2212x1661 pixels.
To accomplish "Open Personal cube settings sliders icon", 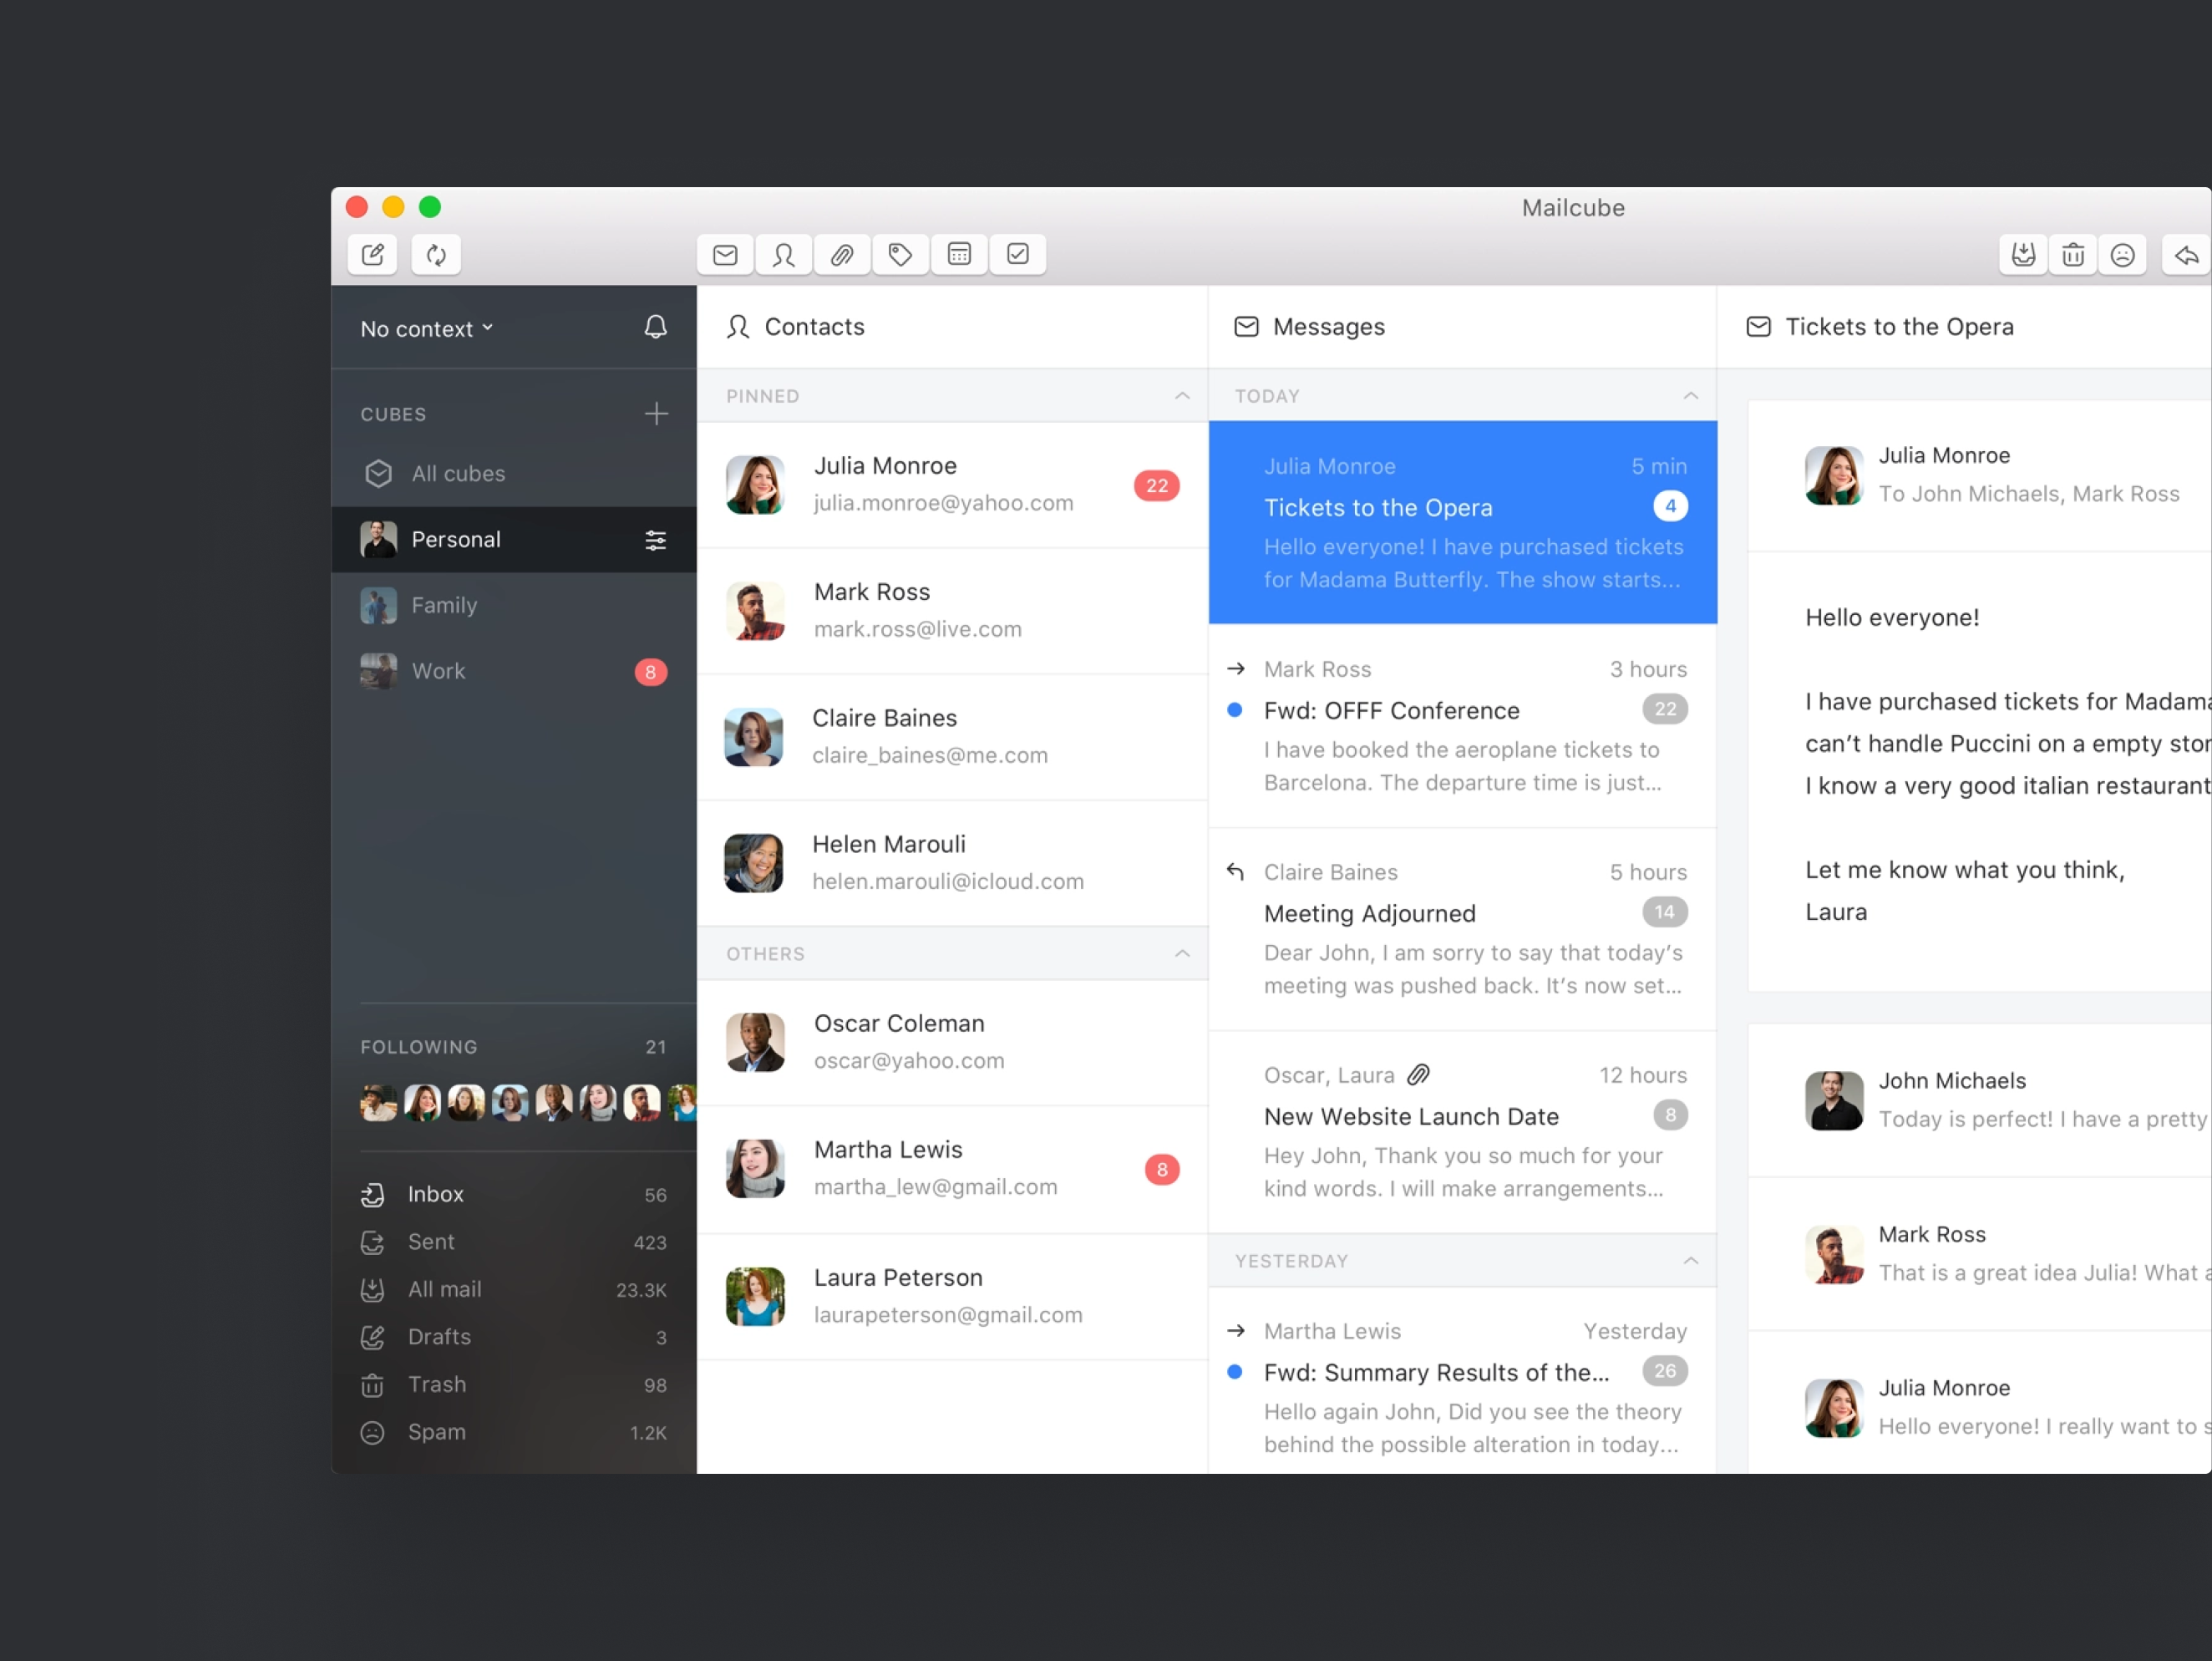I will click(x=655, y=540).
